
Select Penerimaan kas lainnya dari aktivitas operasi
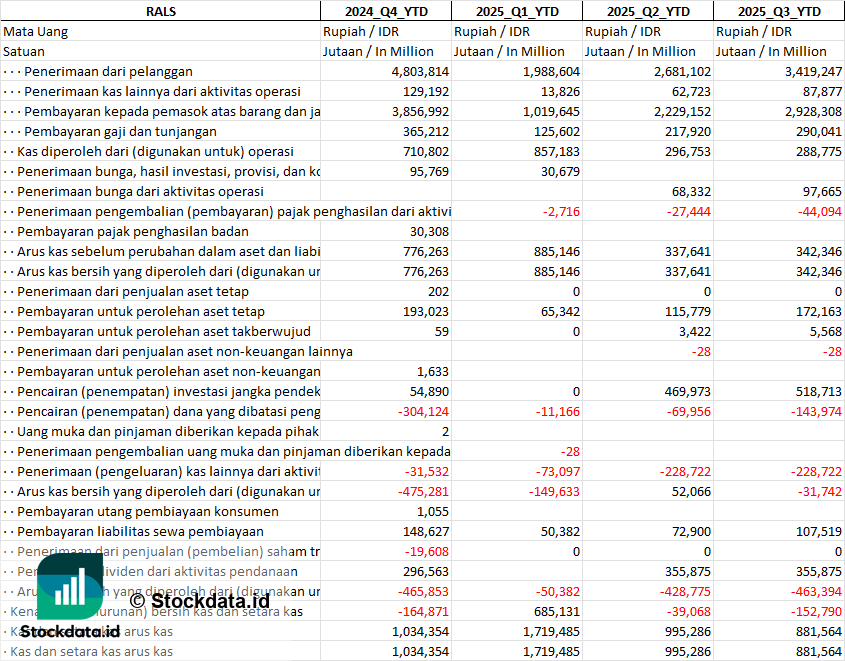[x=161, y=91]
